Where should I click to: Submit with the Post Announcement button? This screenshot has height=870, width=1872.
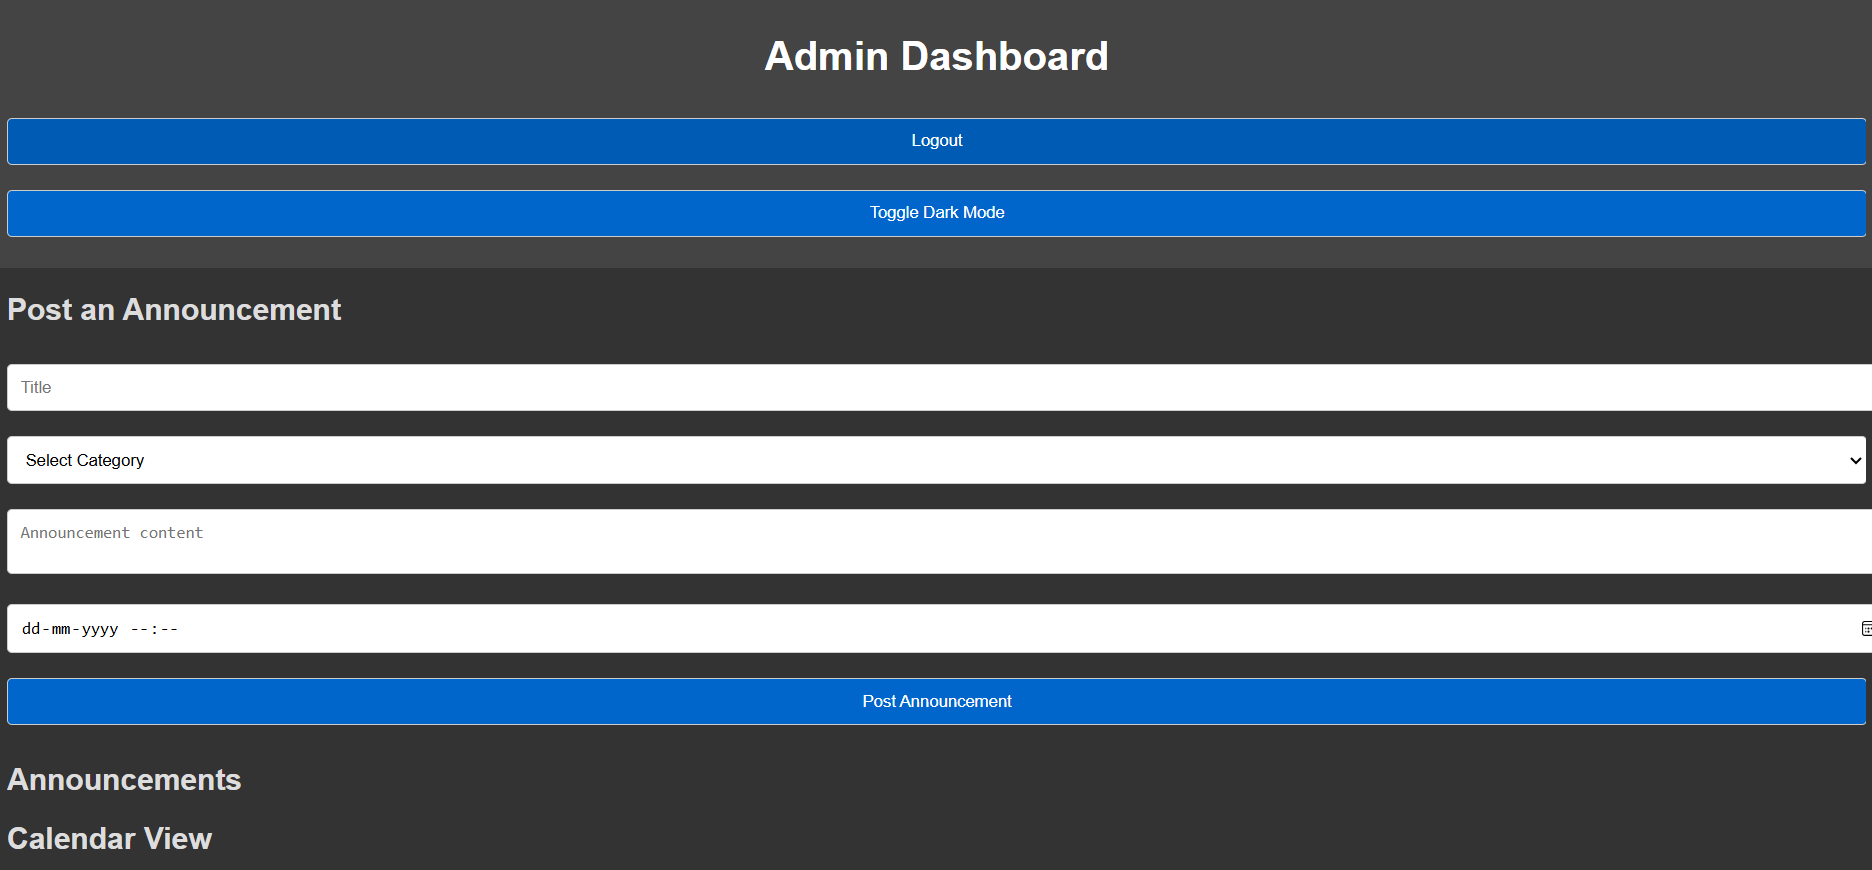point(936,701)
